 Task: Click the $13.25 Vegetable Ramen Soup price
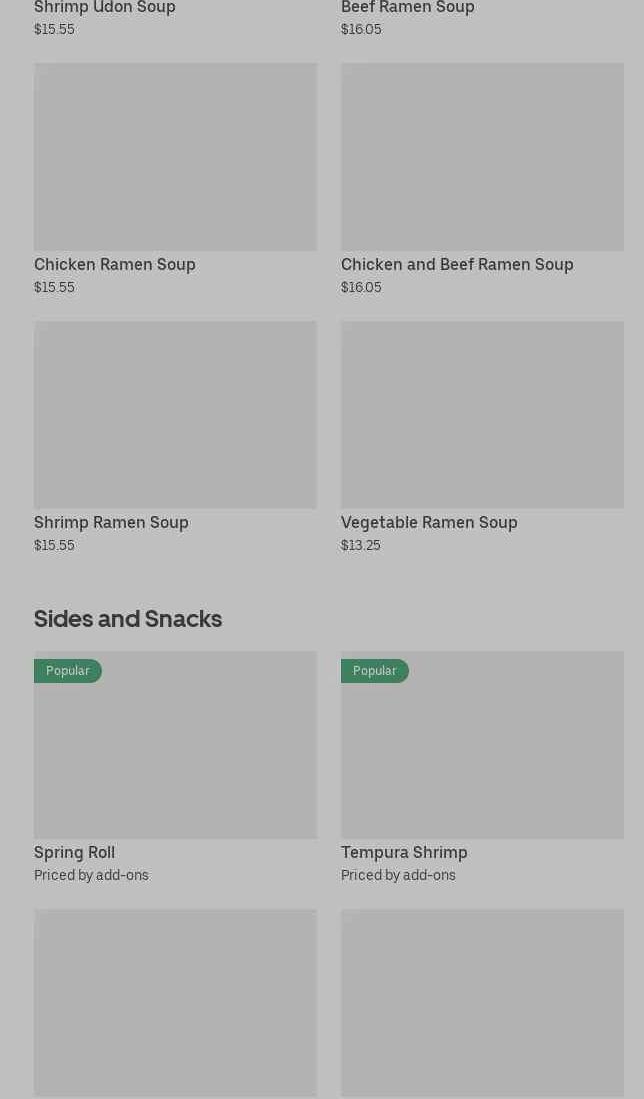361,545
